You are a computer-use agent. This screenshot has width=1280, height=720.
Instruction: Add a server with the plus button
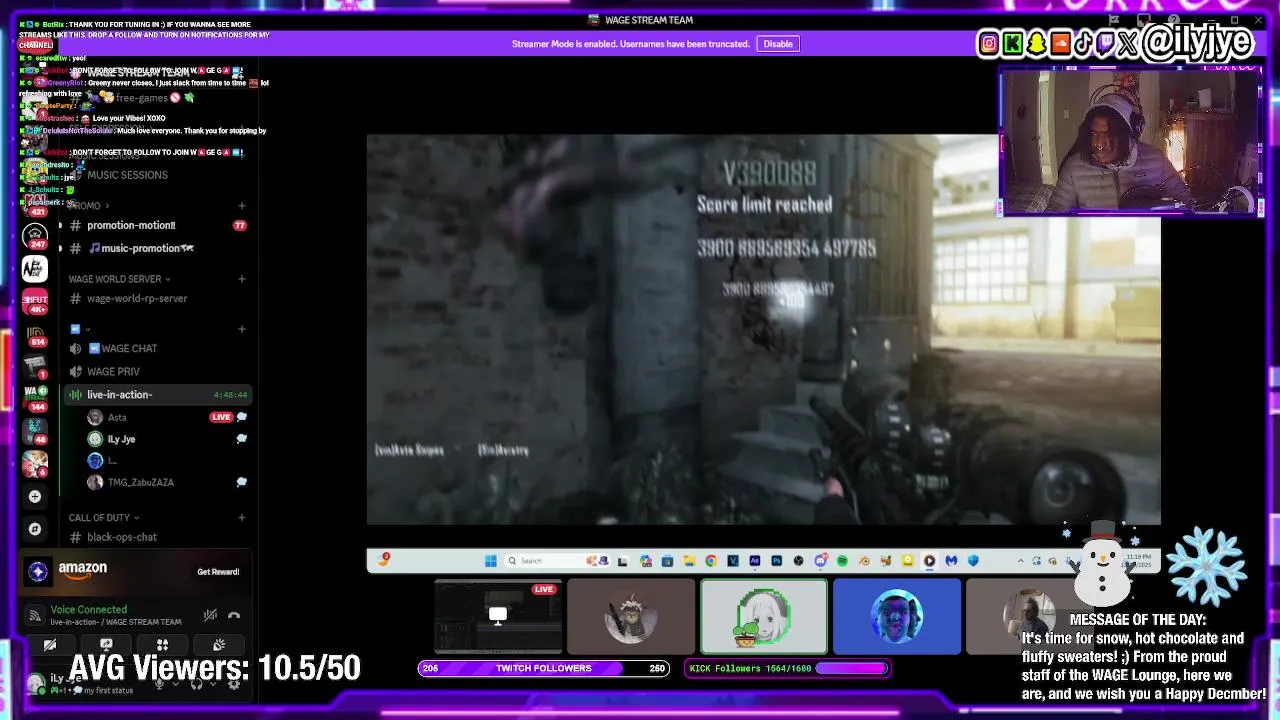tap(35, 496)
